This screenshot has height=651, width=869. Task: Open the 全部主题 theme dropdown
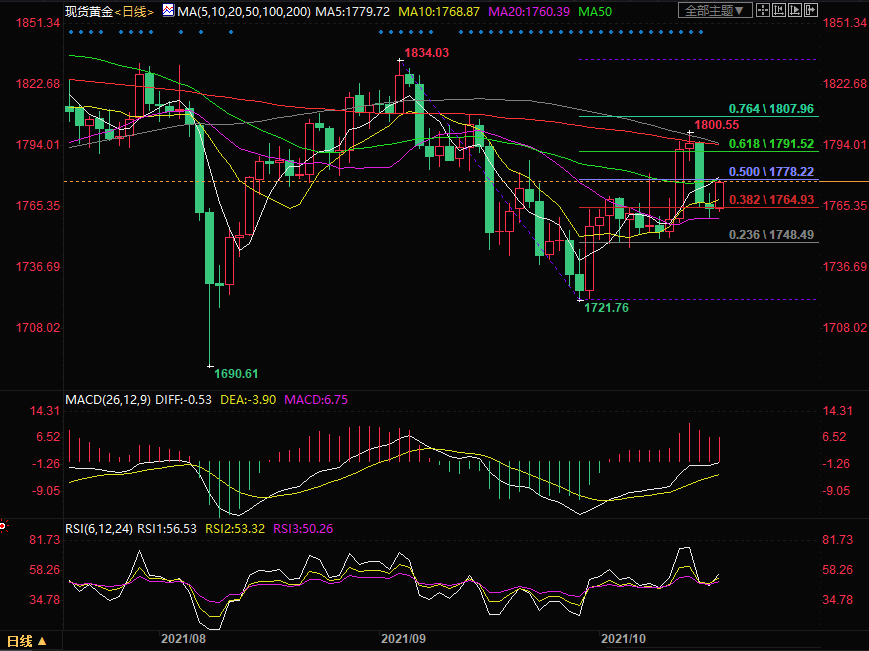[712, 11]
